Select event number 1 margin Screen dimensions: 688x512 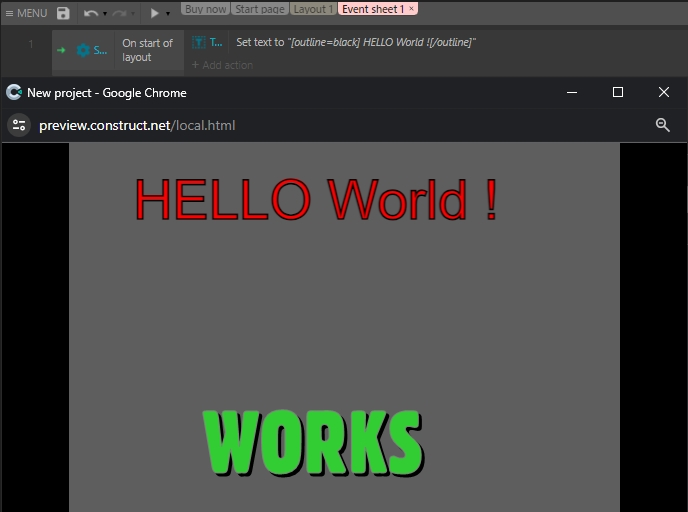[x=31, y=44]
